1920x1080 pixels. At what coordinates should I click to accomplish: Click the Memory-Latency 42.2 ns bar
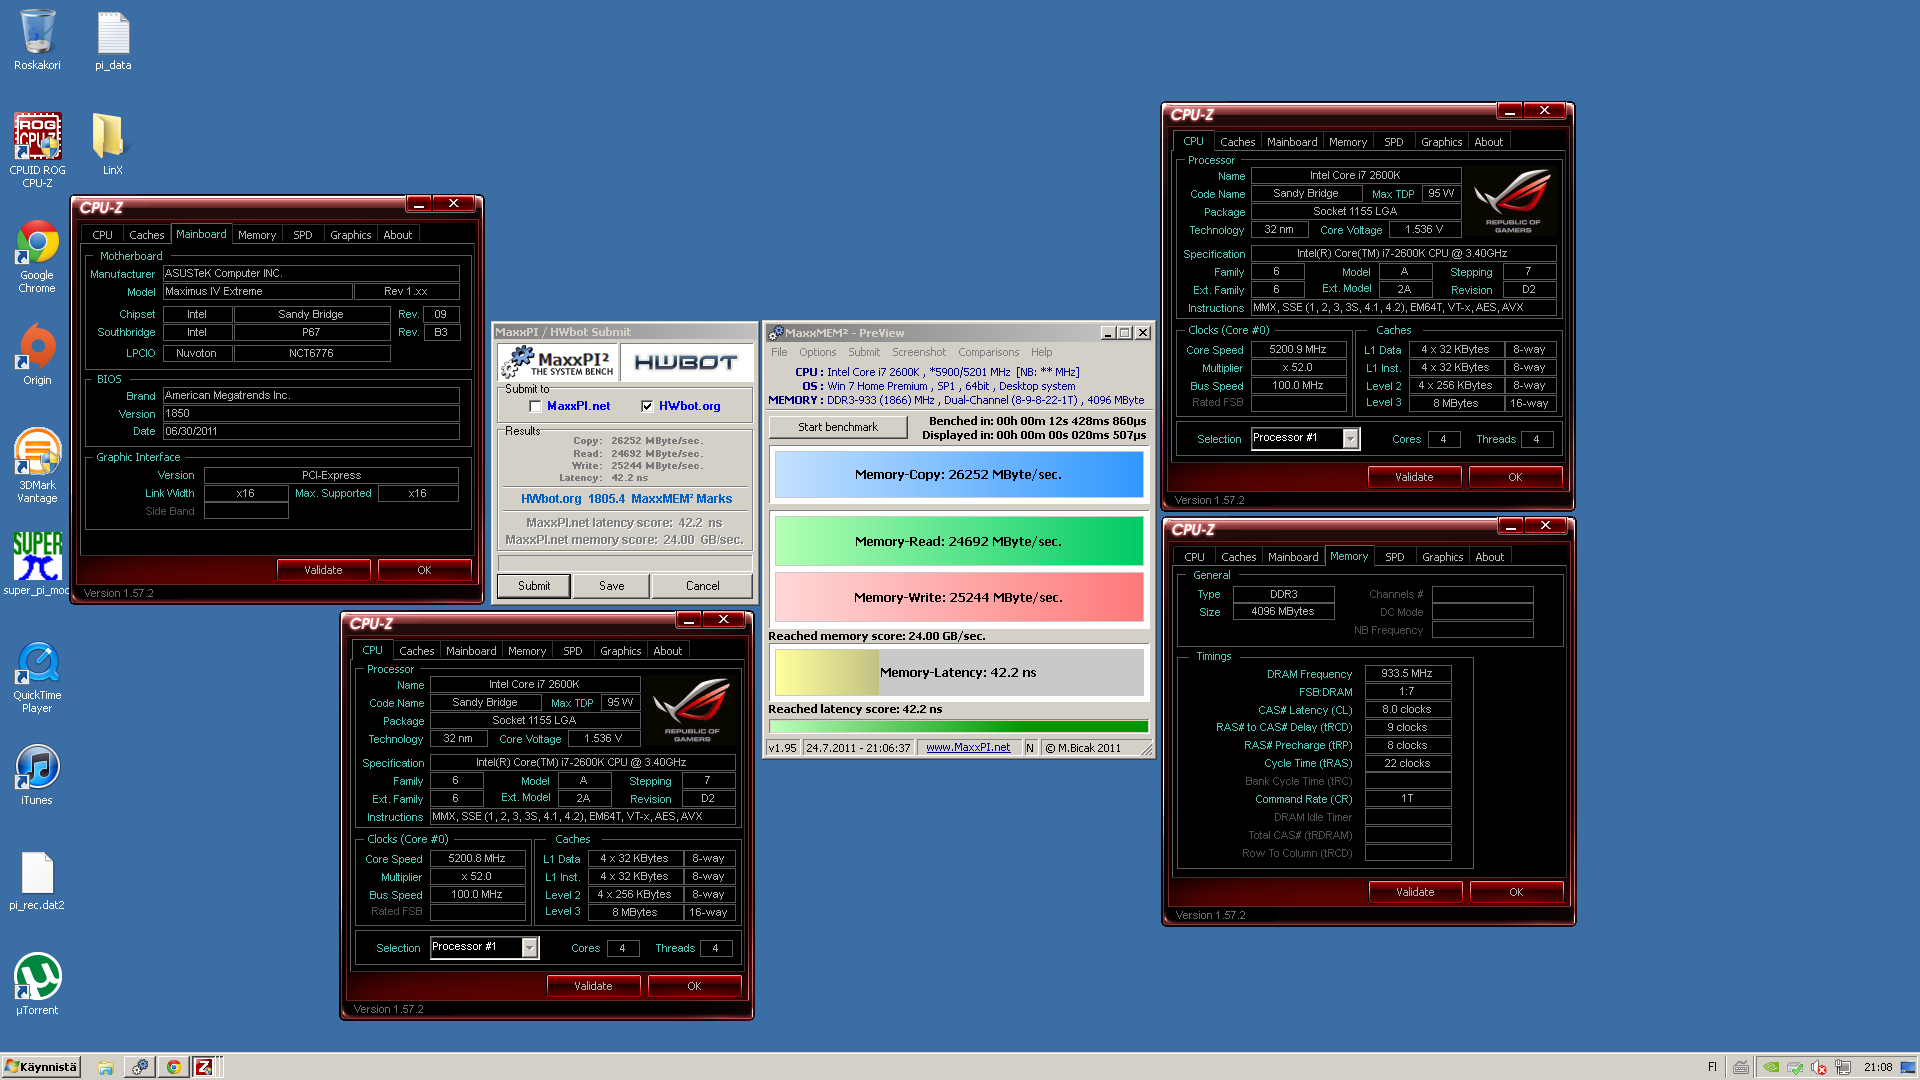958,673
